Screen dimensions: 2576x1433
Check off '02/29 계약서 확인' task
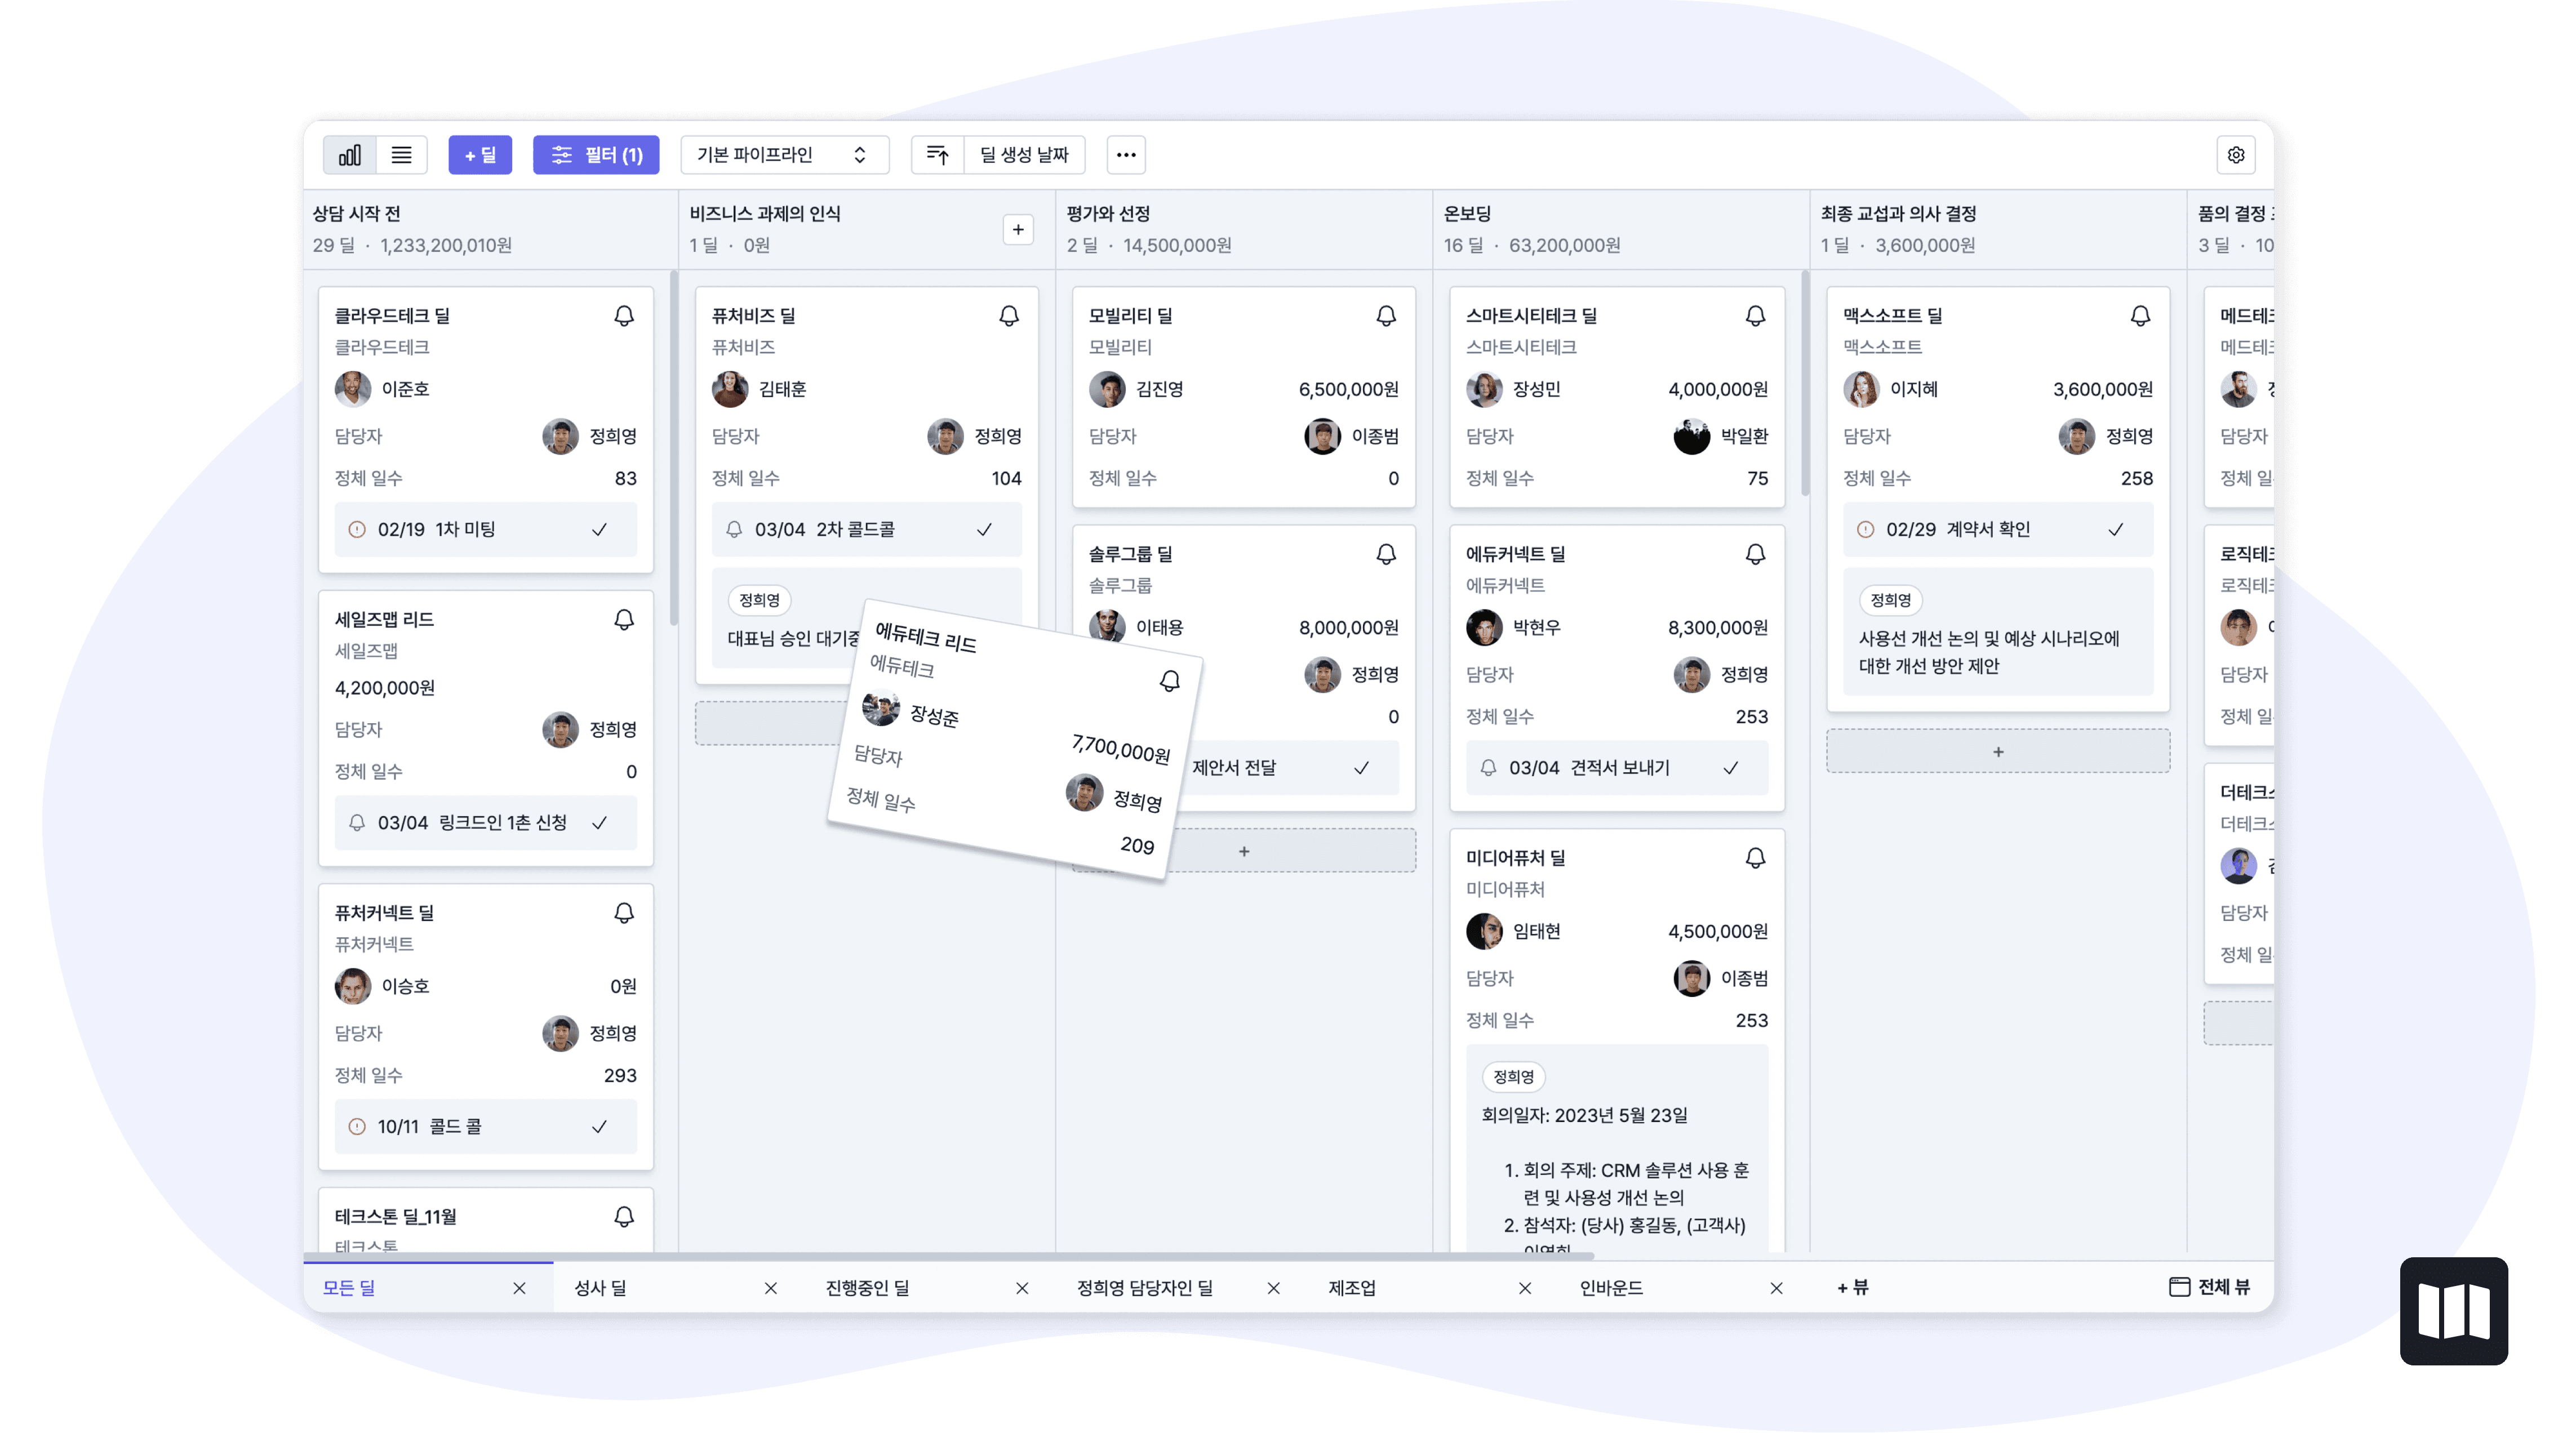(2116, 530)
